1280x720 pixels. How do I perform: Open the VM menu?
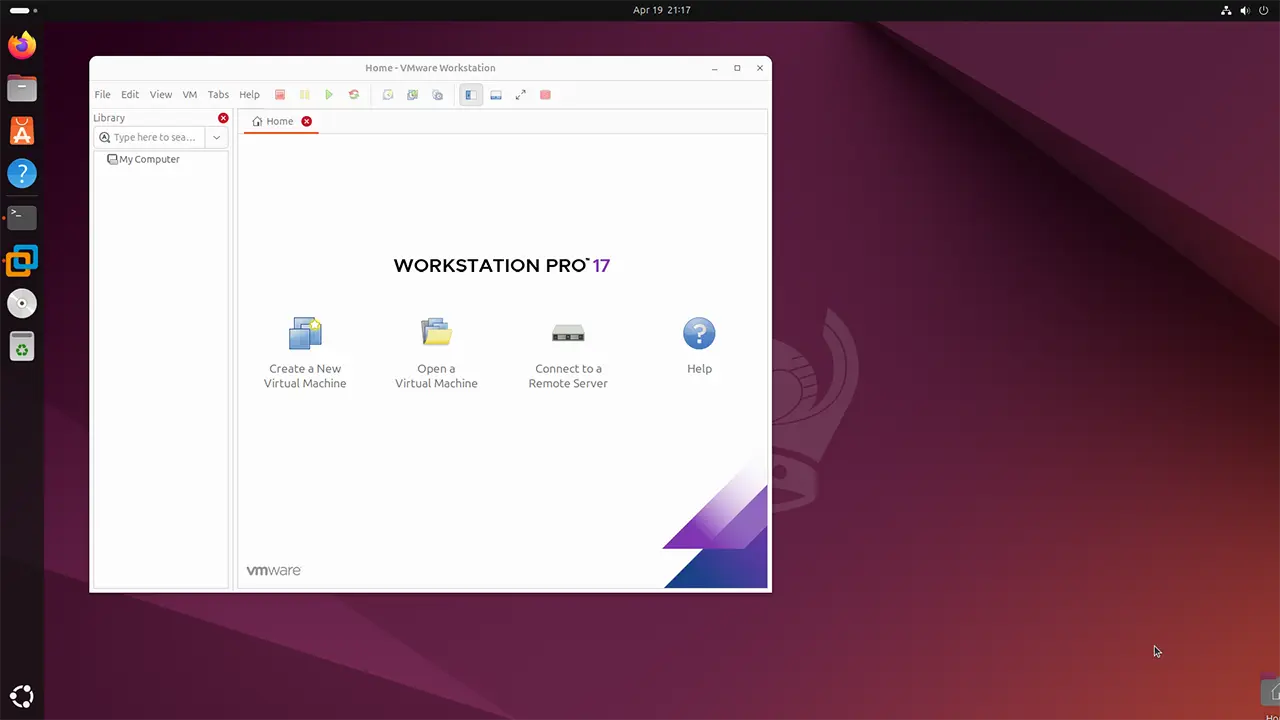190,95
